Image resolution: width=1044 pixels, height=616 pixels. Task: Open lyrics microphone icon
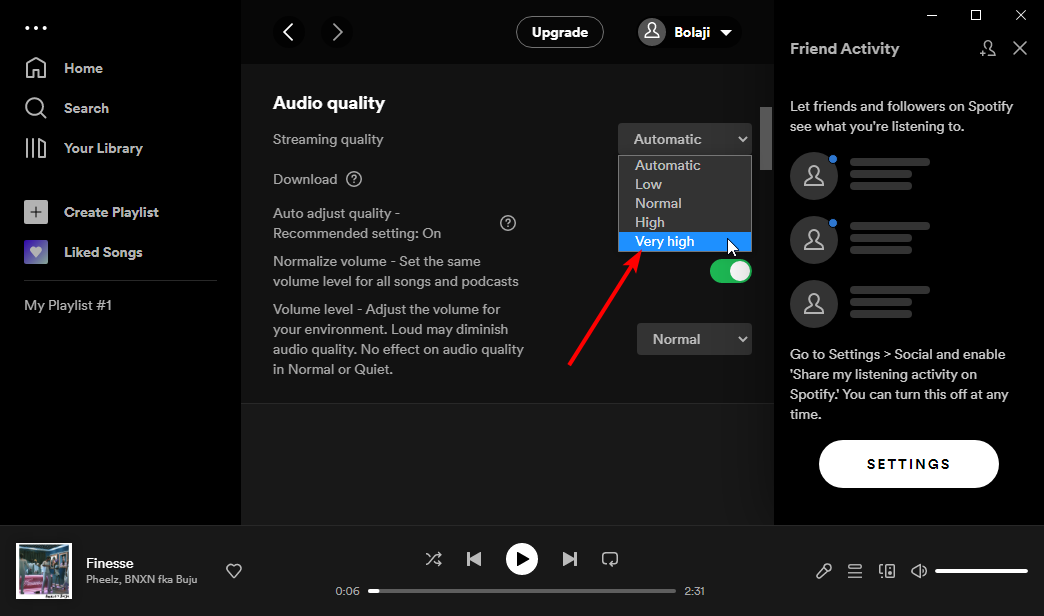(x=824, y=571)
